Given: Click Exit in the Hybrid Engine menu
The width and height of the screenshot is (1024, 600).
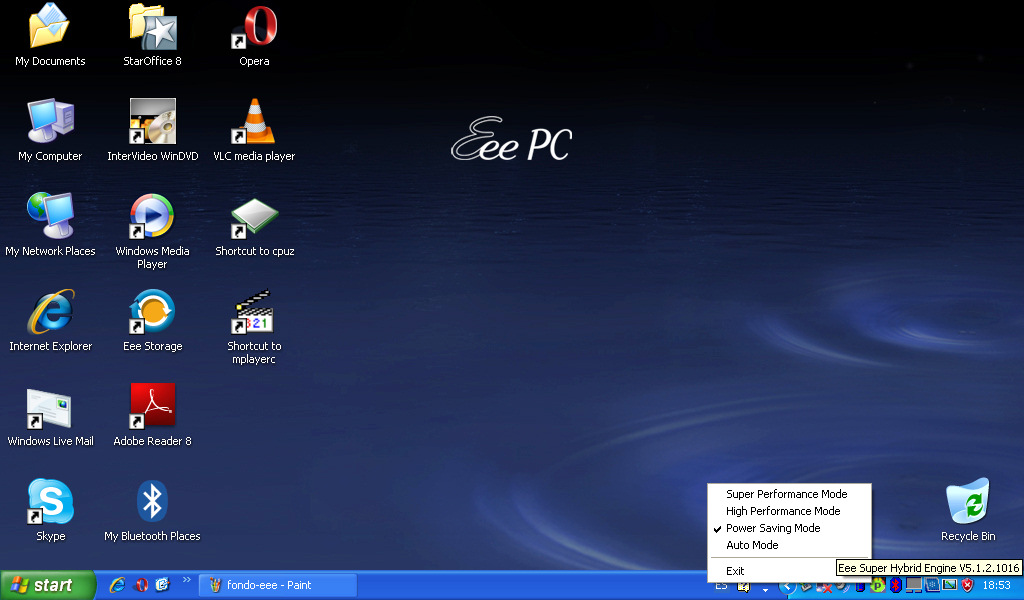Looking at the screenshot, I should (735, 571).
